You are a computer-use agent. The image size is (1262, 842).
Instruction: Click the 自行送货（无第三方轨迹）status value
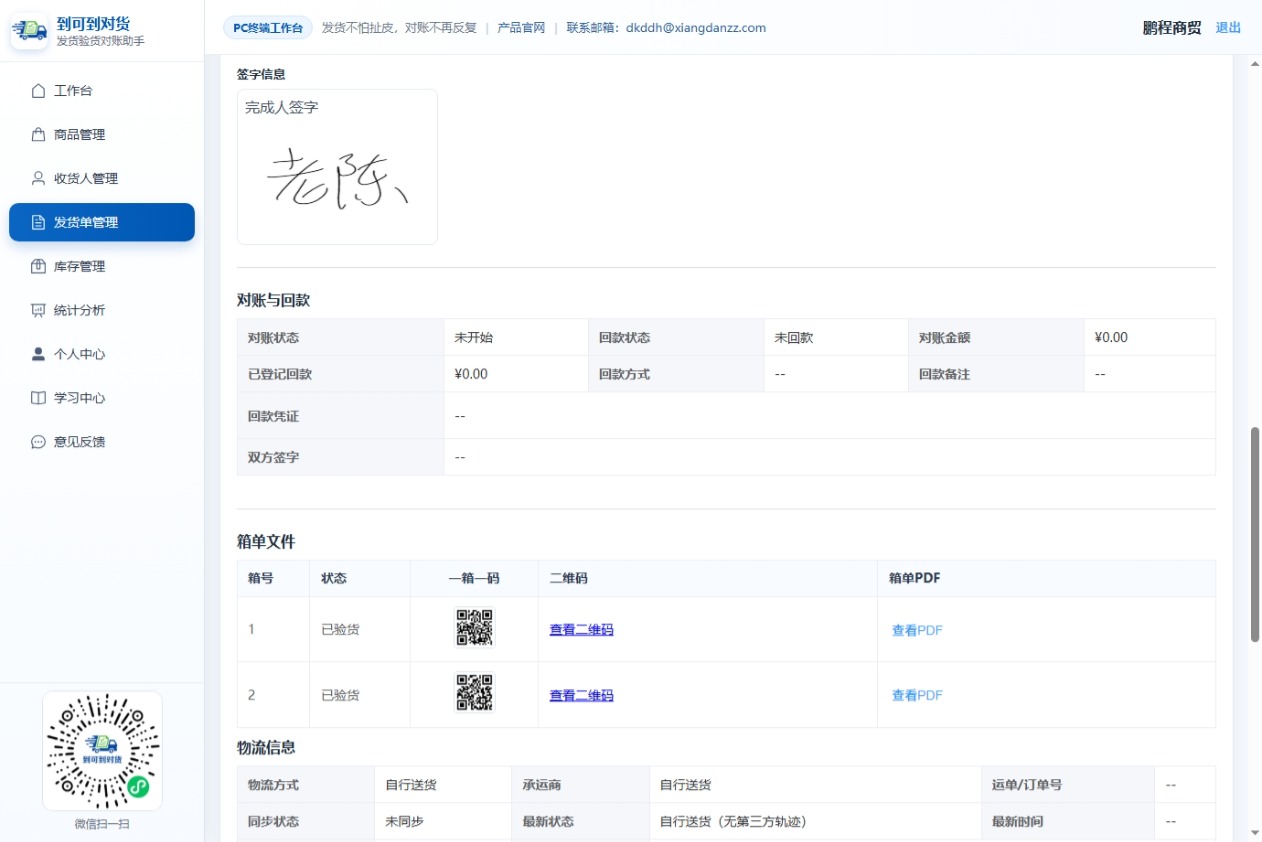click(x=733, y=821)
